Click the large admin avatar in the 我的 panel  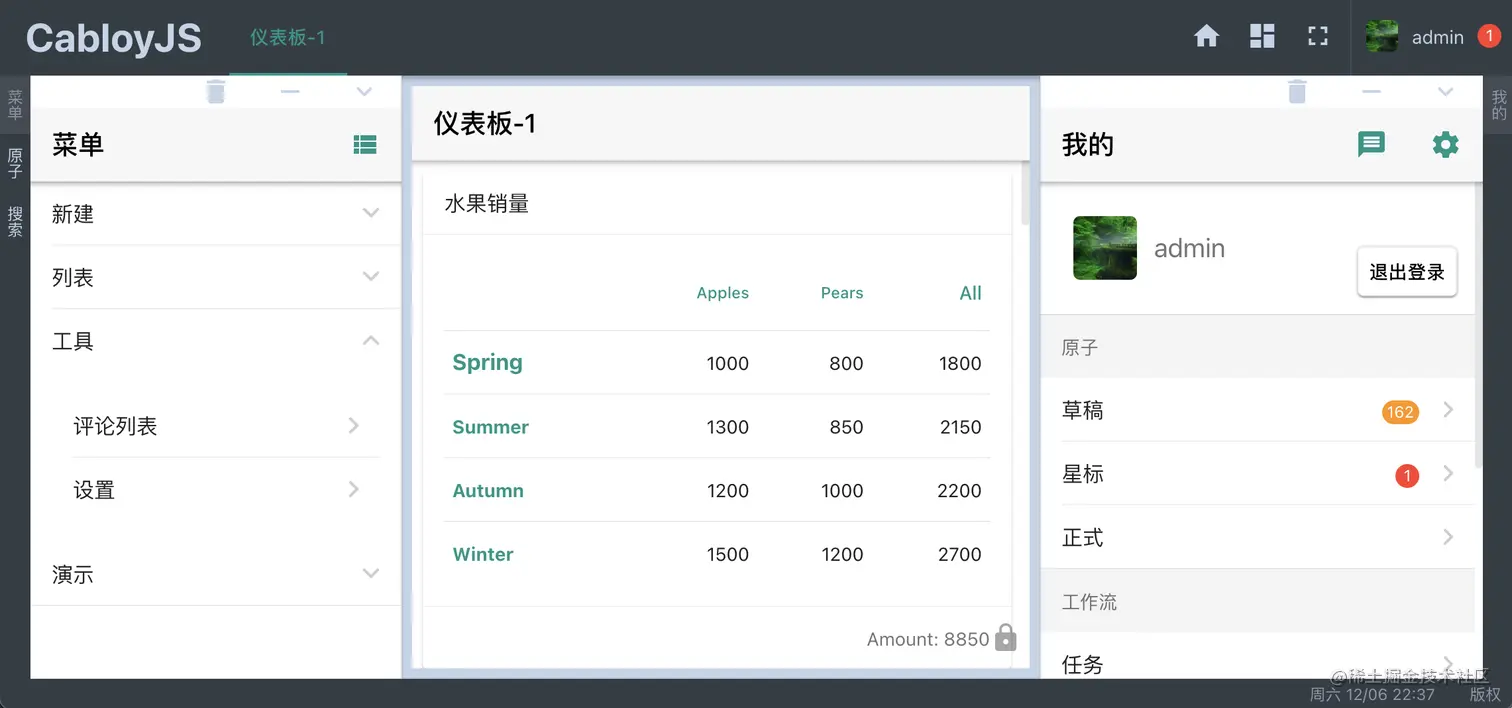(x=1105, y=248)
